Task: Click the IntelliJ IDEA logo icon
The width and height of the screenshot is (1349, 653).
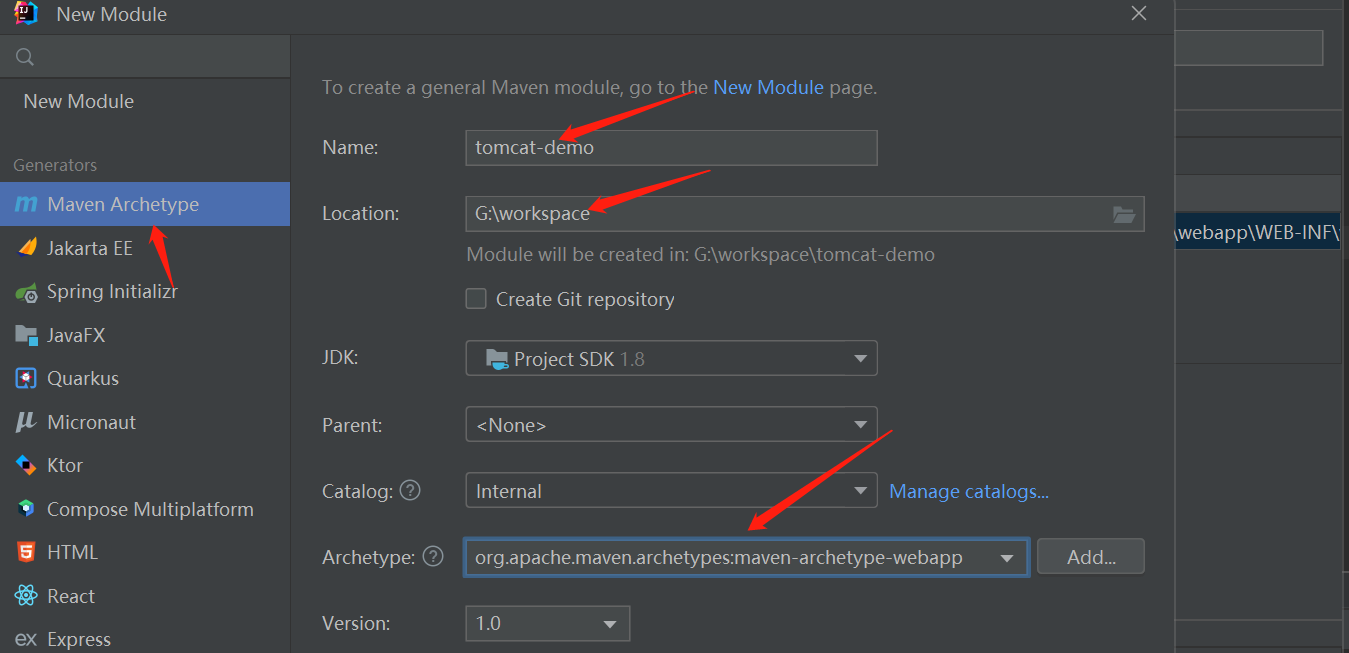Action: point(26,14)
